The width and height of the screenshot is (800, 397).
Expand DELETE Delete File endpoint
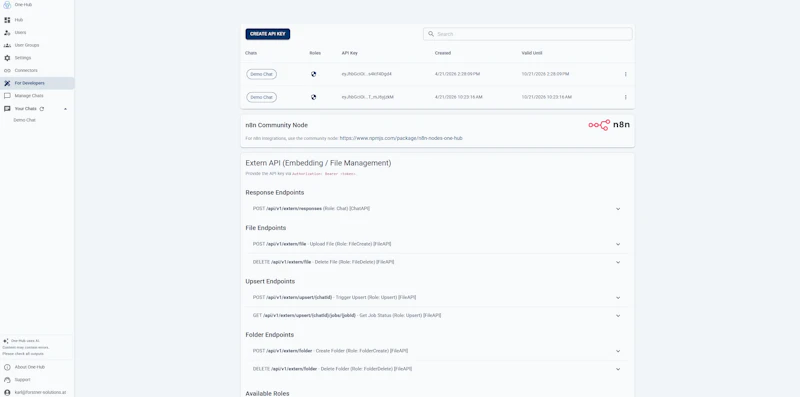(x=618, y=262)
